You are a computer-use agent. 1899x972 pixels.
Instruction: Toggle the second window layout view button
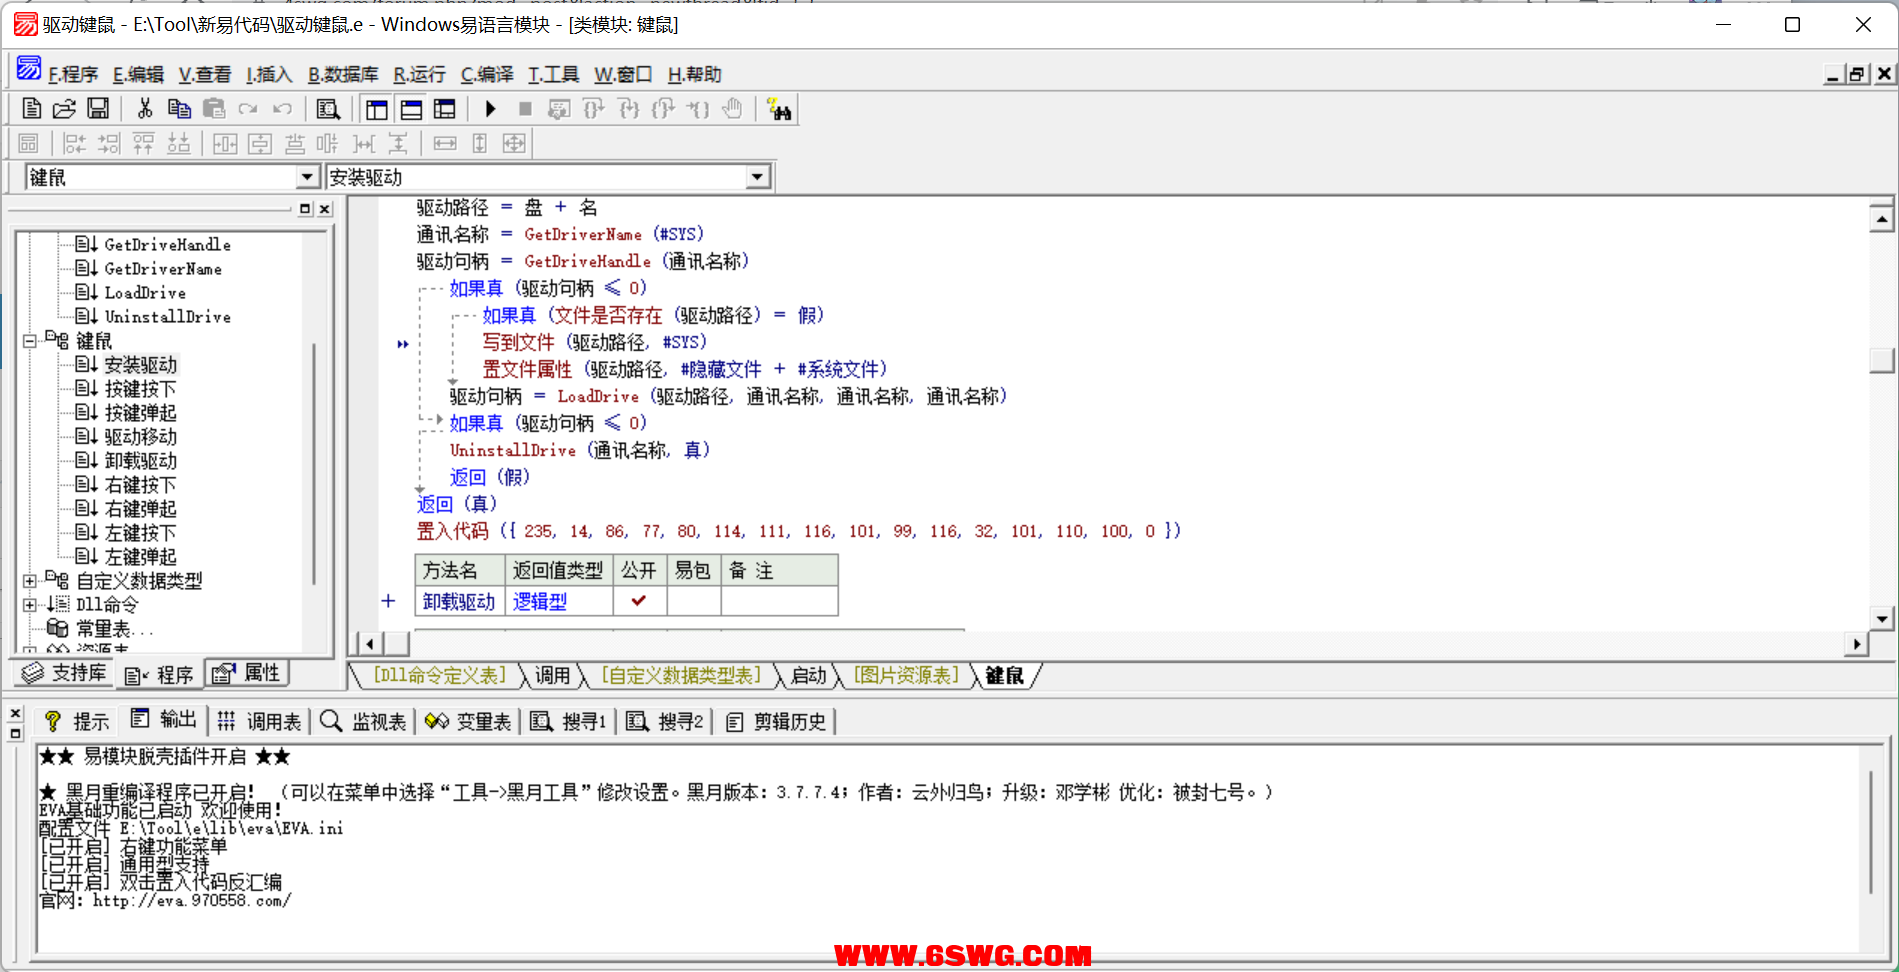coord(411,109)
